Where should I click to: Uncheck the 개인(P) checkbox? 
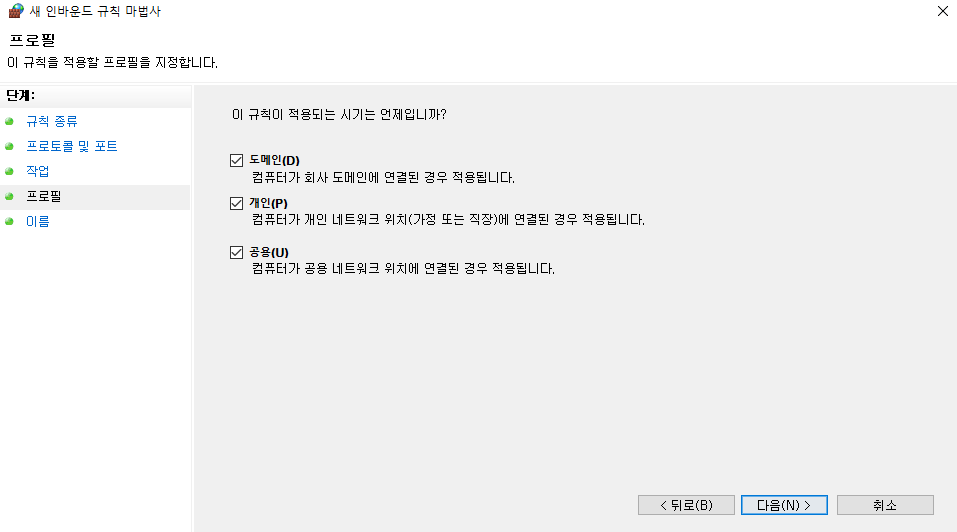236,203
